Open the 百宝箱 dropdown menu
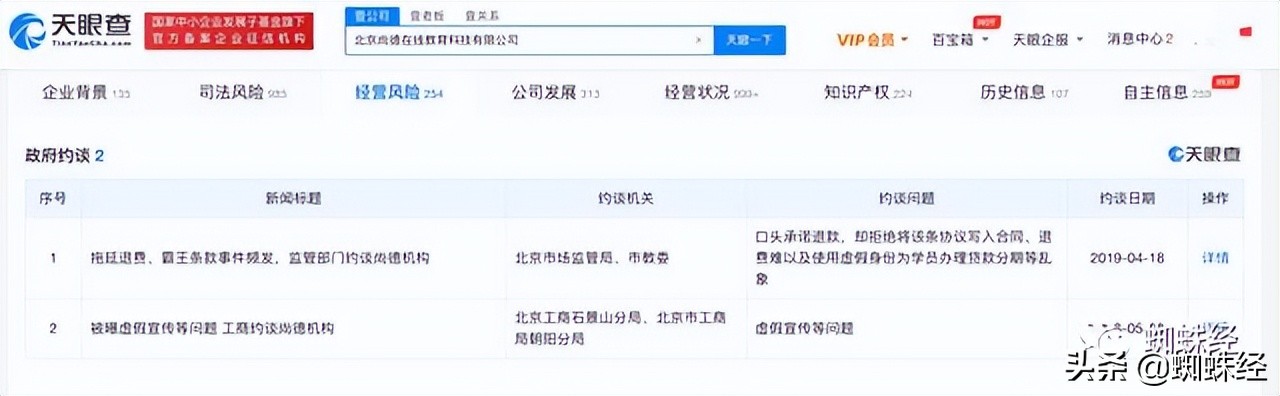Viewport: 1280px width, 396px height. (x=960, y=40)
